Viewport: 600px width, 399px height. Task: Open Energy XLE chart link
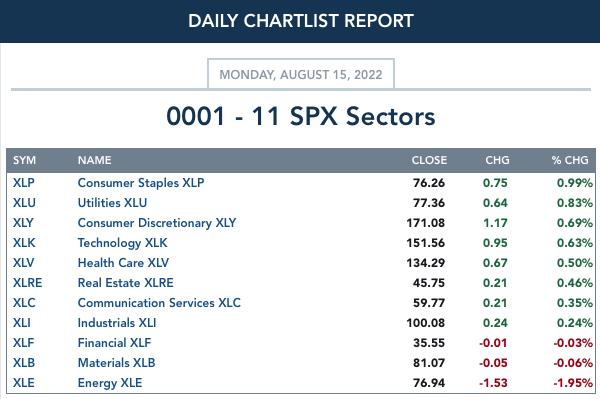[x=110, y=383]
